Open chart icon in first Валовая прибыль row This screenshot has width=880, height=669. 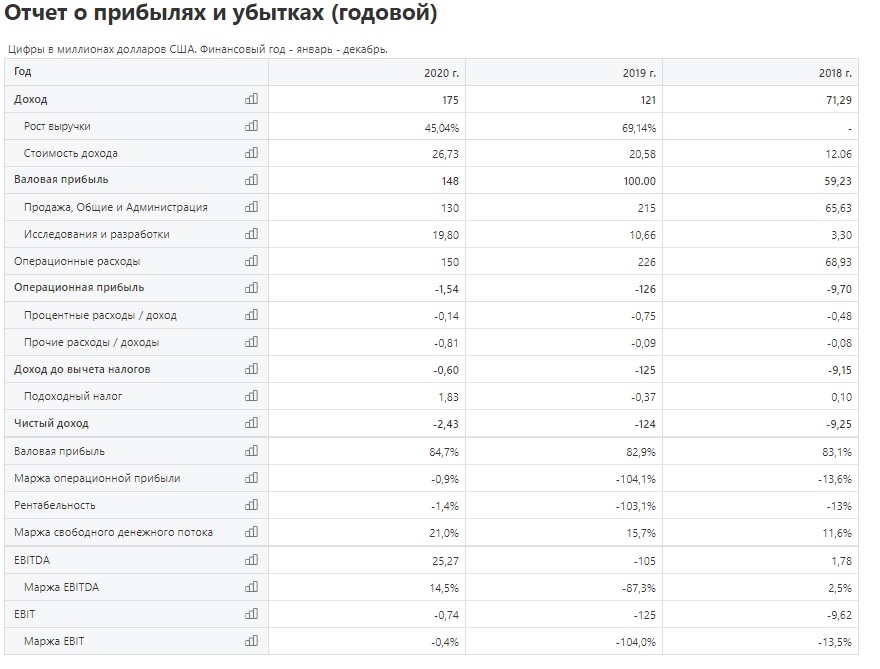[251, 180]
